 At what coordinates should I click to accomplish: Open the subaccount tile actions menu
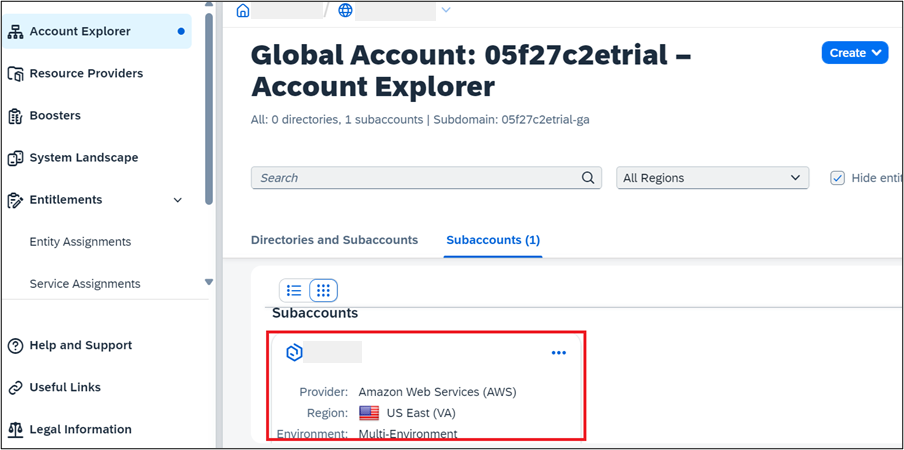559,353
